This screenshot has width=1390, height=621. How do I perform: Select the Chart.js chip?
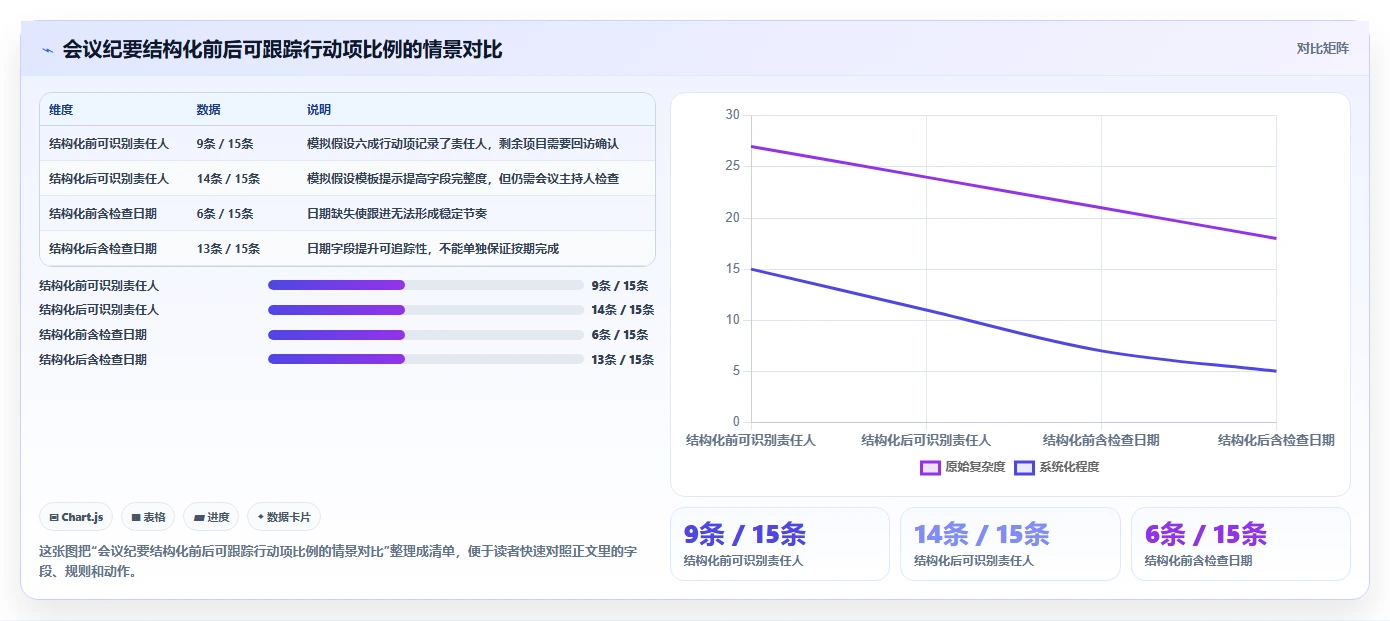click(77, 517)
